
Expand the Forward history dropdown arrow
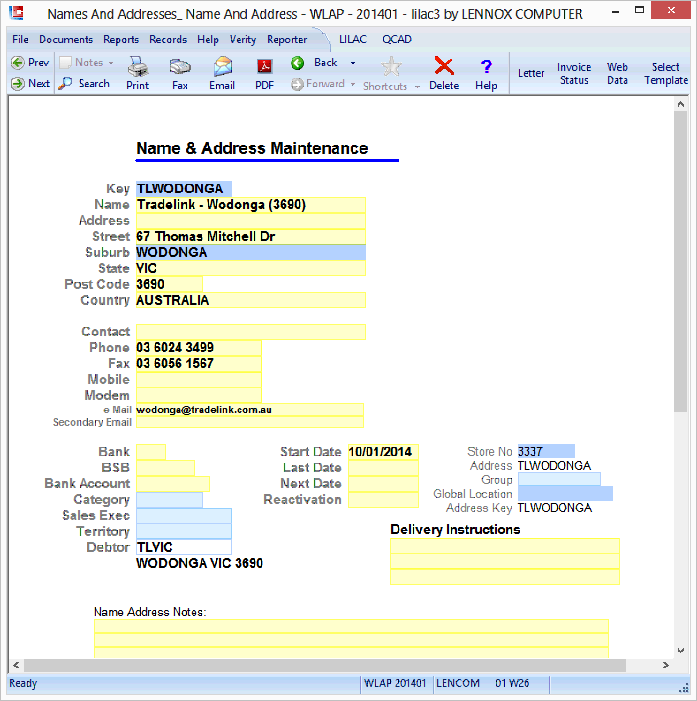pyautogui.click(x=353, y=84)
